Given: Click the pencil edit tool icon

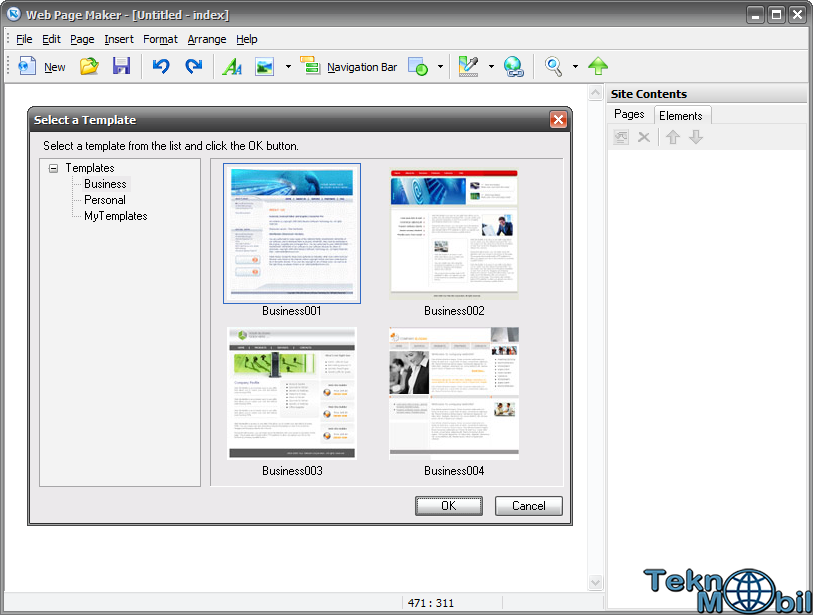Looking at the screenshot, I should pos(469,66).
